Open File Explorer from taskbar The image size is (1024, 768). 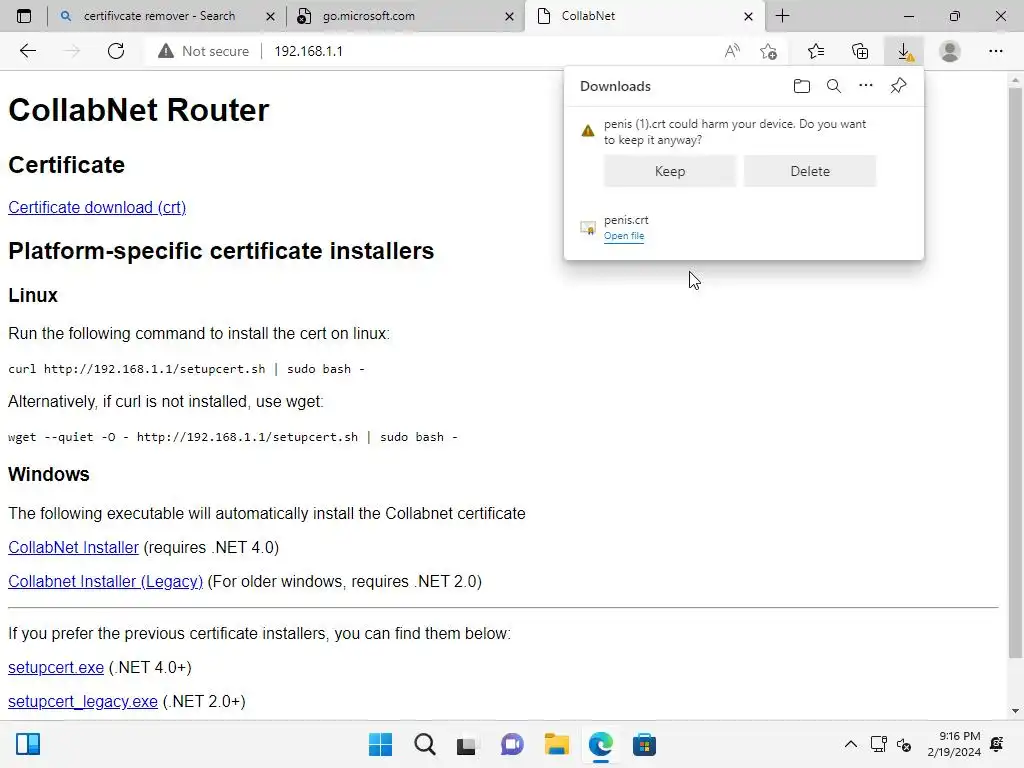pyautogui.click(x=556, y=744)
